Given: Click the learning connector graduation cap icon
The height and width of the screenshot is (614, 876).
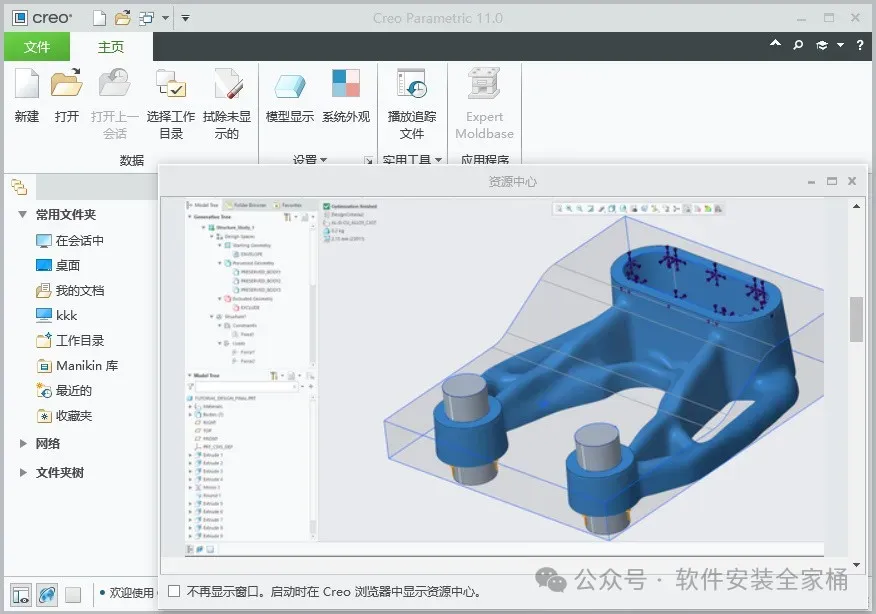Looking at the screenshot, I should pos(822,45).
